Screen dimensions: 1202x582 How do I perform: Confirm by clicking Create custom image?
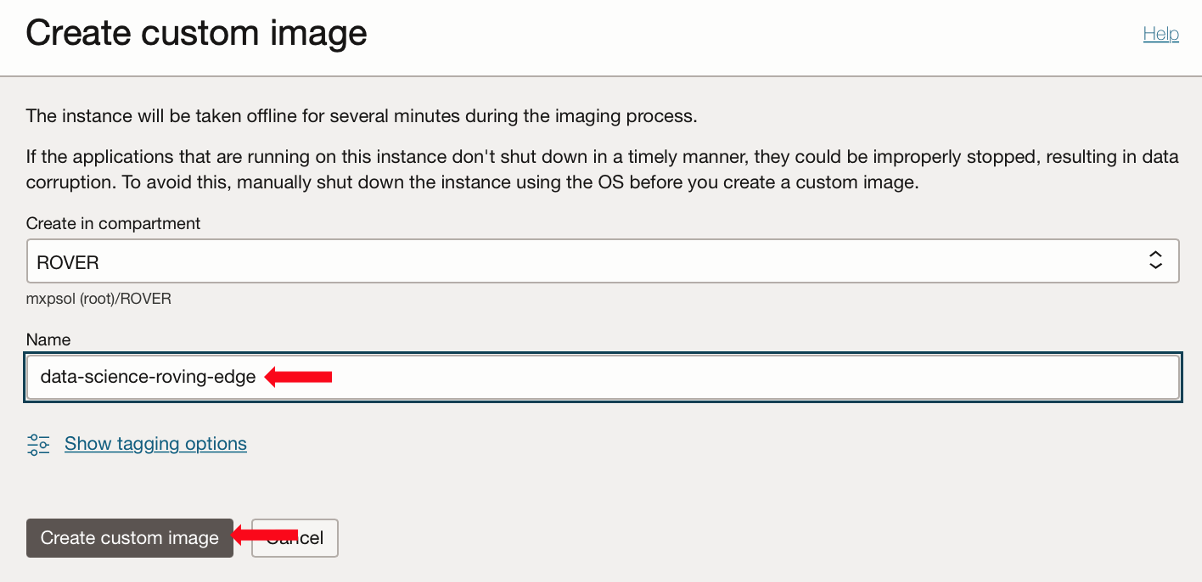click(129, 537)
